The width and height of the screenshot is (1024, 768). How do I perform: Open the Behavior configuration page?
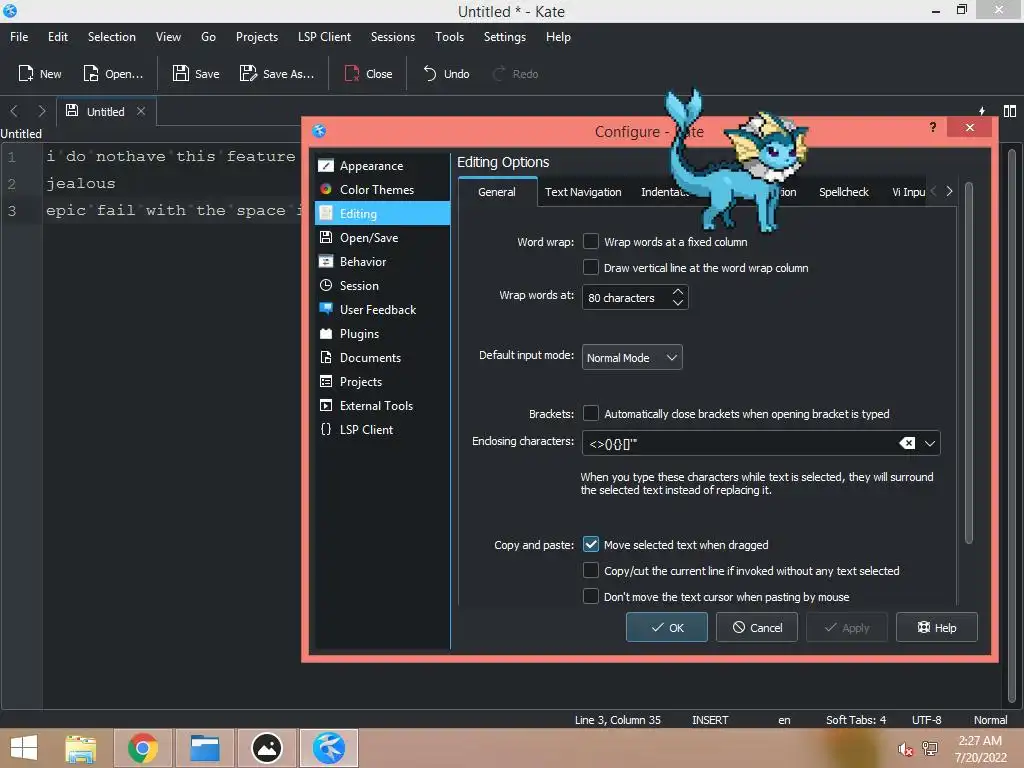382,262
